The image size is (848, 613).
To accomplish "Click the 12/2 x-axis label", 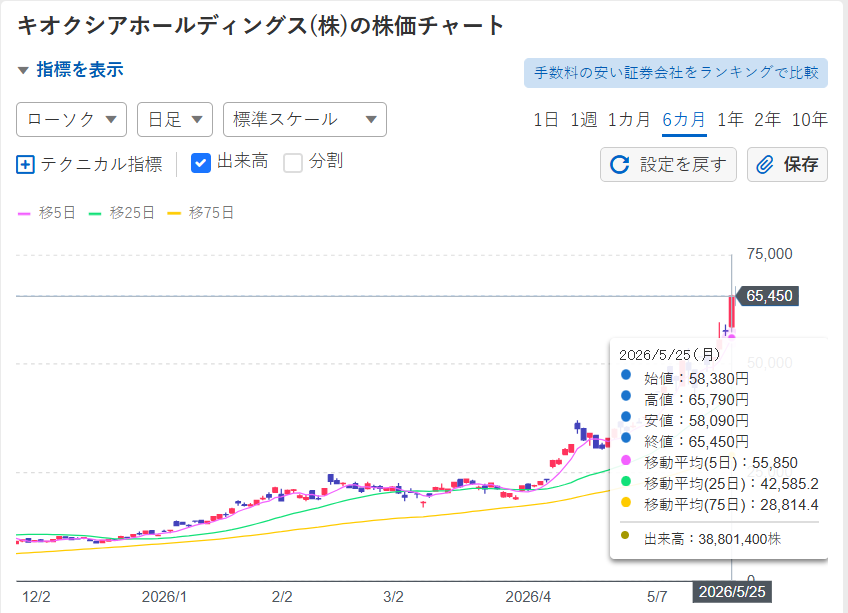I will [x=36, y=597].
